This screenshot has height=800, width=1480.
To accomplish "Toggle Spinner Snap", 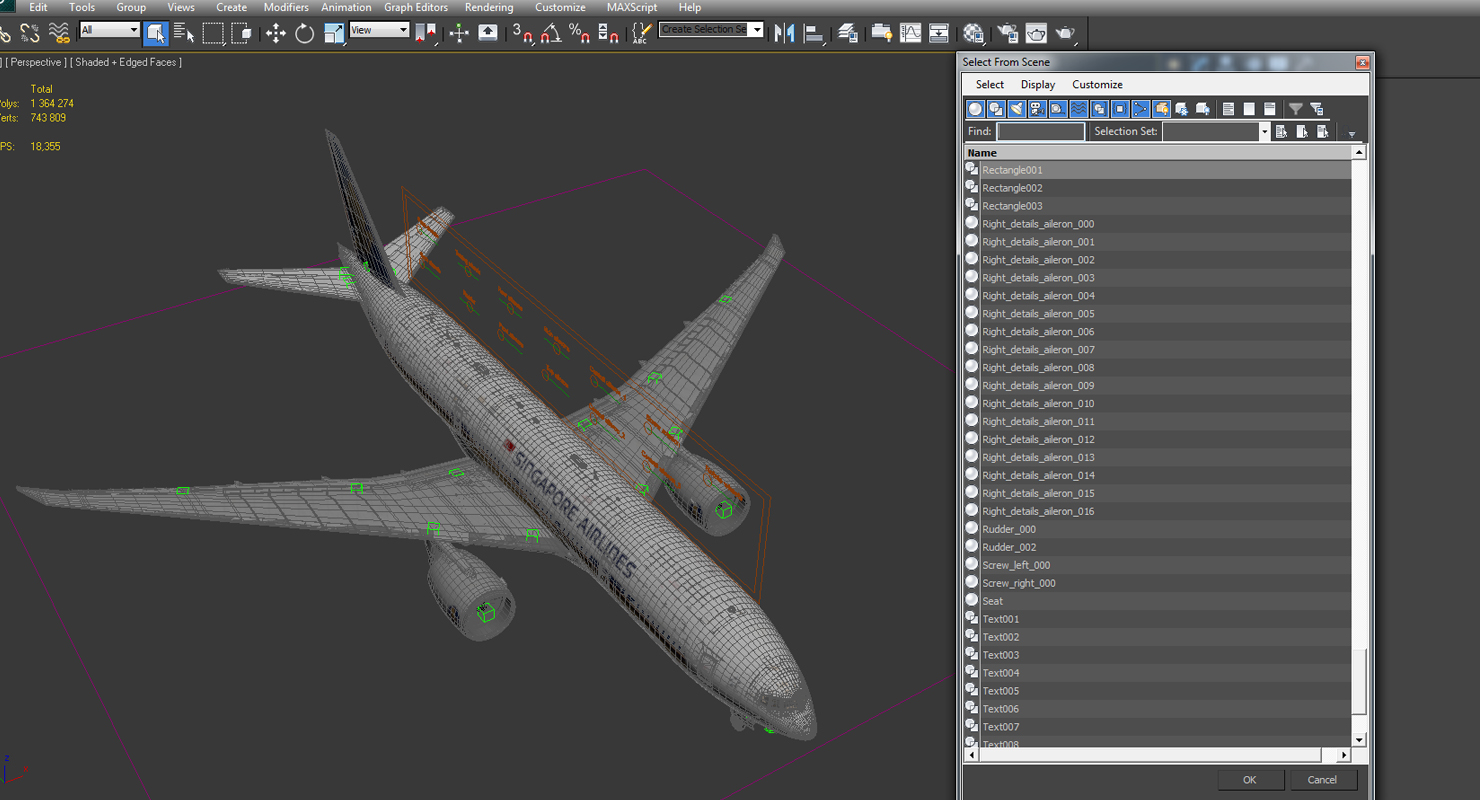I will pyautogui.click(x=608, y=33).
